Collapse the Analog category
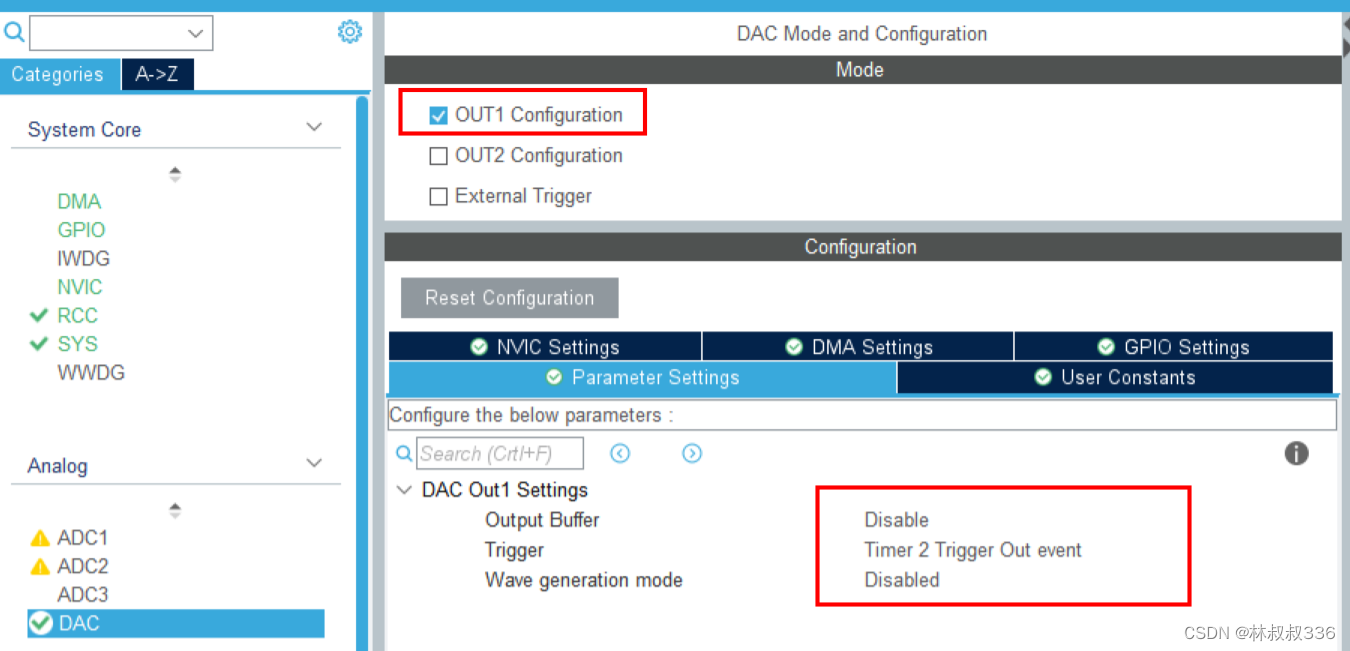 point(314,464)
